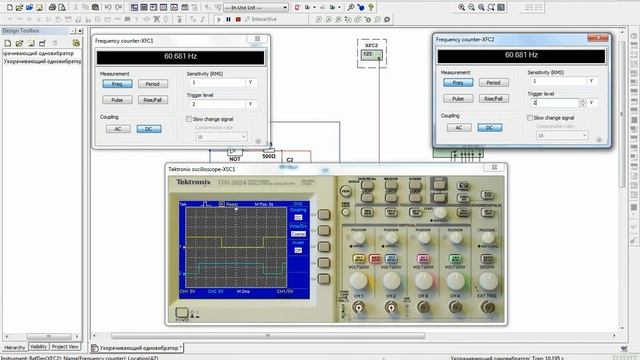Click the CH1 Volts/Div knob on oscilloscope
This screenshot has height=360, width=640.
pos(358,281)
